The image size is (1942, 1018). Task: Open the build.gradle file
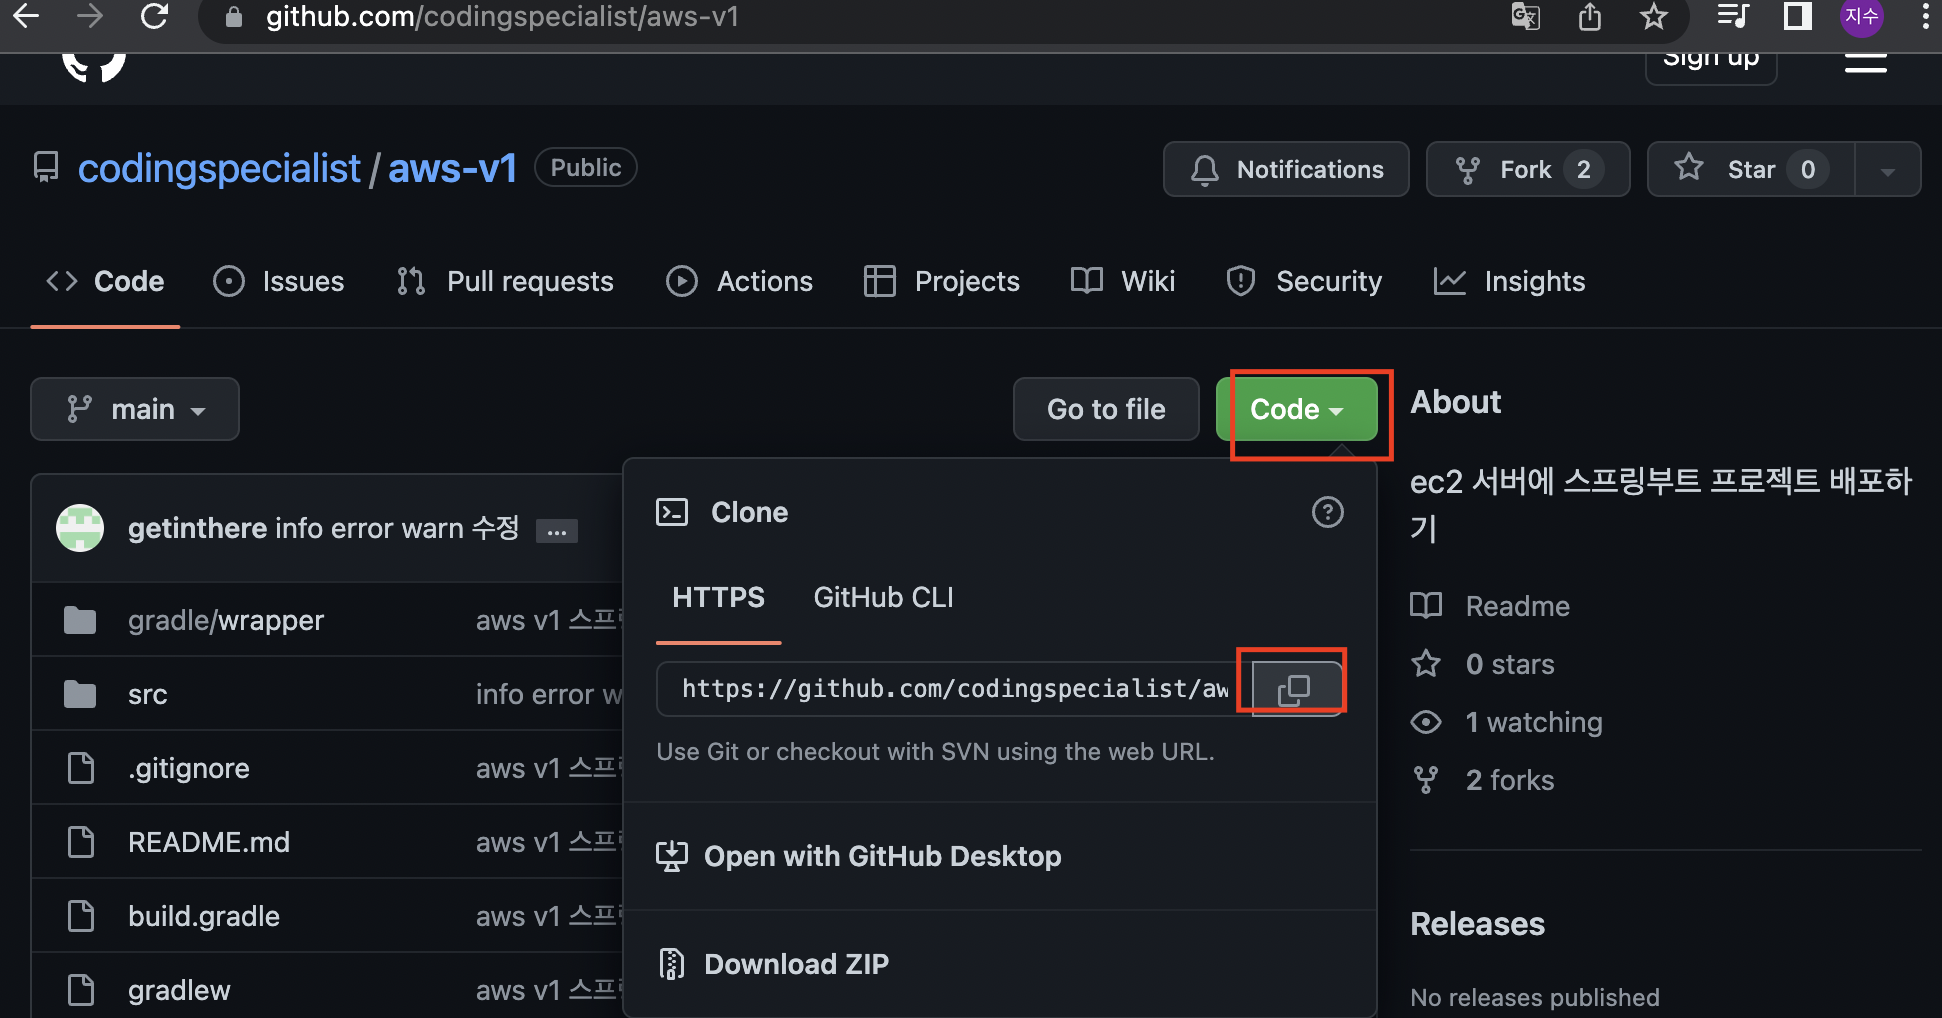[204, 917]
